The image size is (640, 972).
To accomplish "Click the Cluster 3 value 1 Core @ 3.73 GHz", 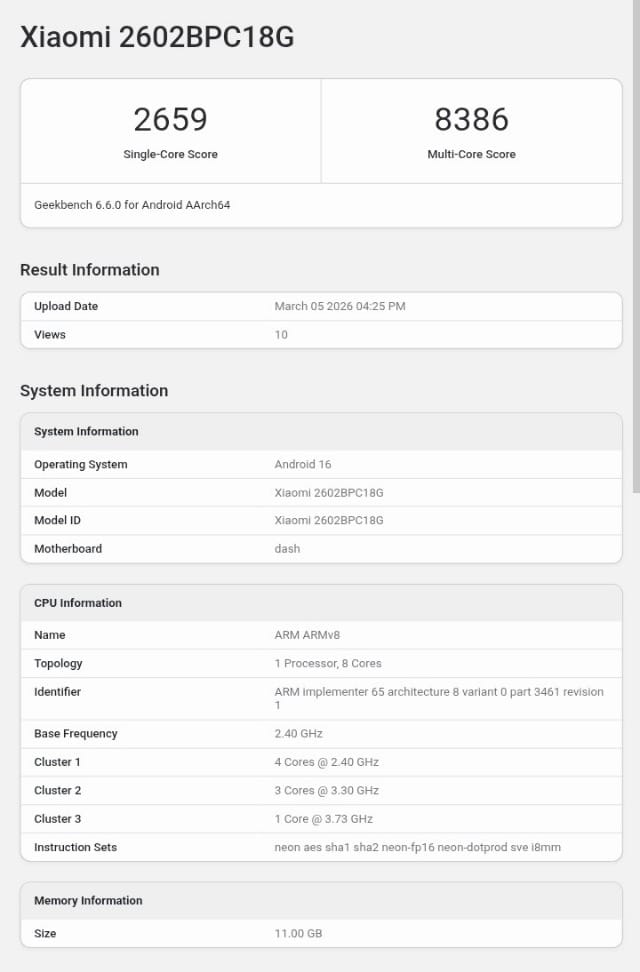I will coord(324,819).
